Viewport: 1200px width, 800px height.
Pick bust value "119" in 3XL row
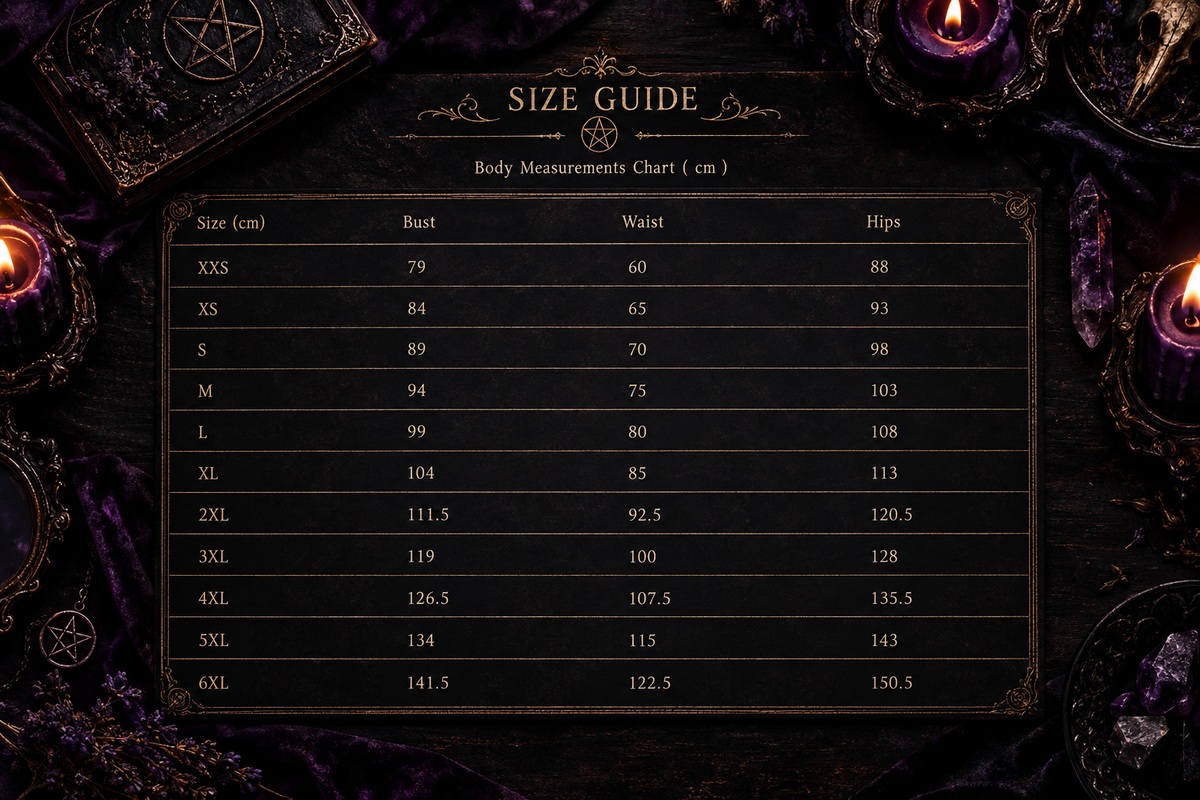(421, 557)
